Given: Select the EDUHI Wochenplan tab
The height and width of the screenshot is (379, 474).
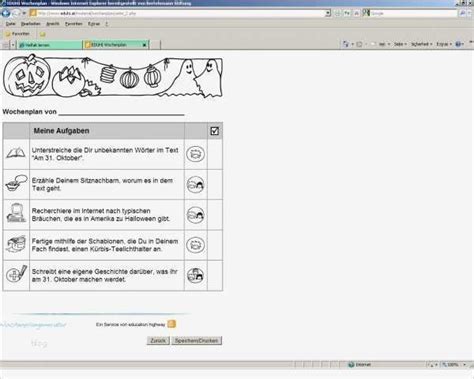Looking at the screenshot, I should 112,45.
